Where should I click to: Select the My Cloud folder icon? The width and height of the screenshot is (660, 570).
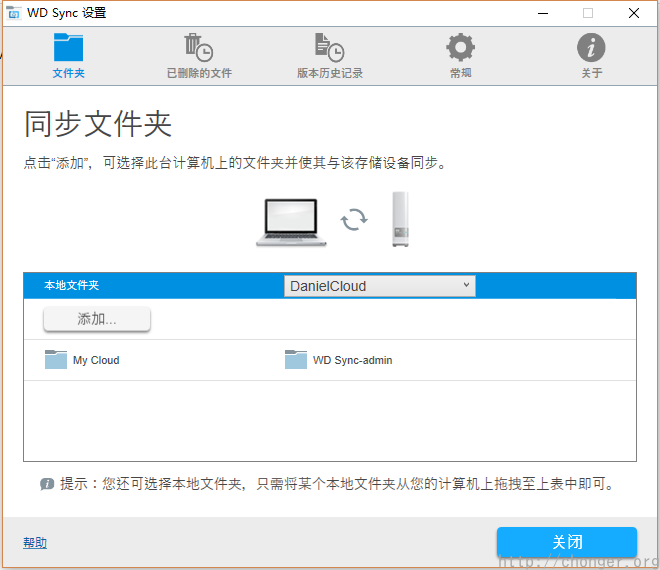click(x=56, y=360)
